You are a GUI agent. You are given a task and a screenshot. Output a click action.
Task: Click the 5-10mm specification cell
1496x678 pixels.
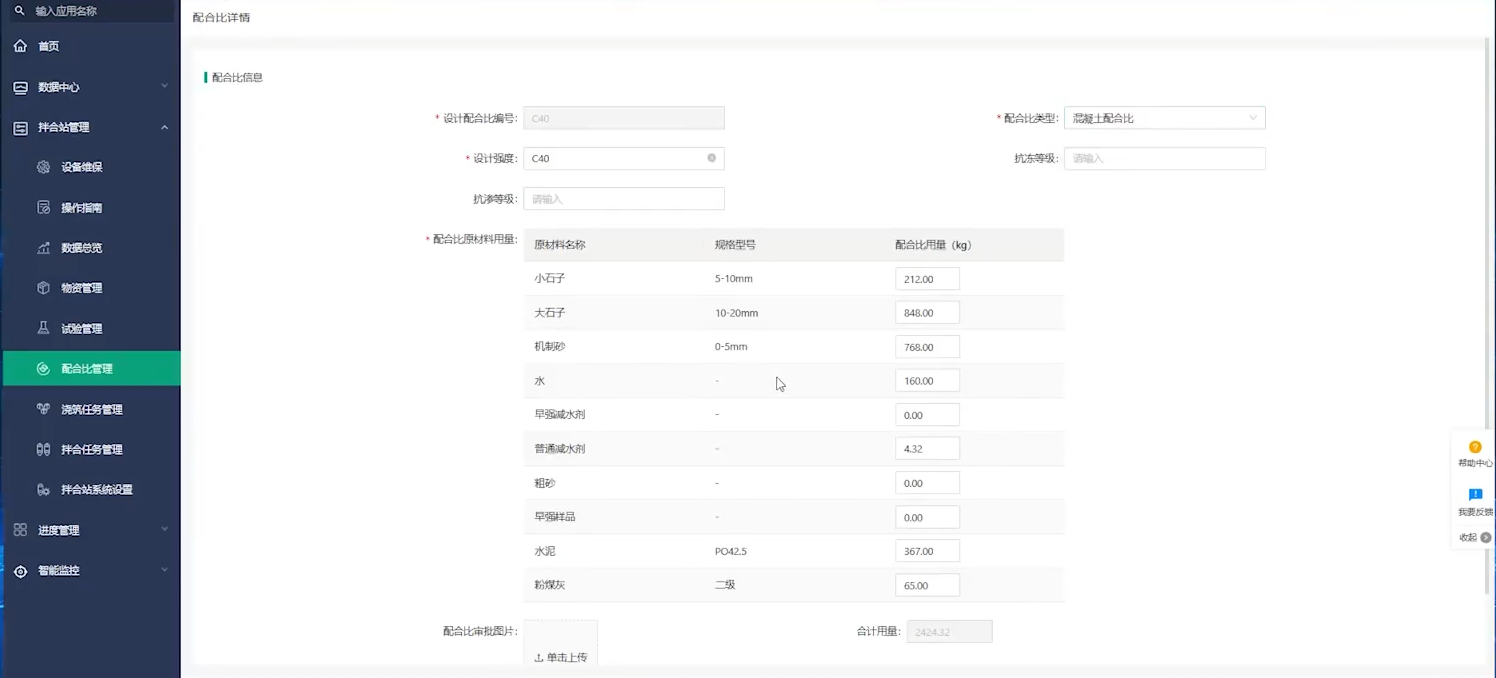(x=734, y=279)
